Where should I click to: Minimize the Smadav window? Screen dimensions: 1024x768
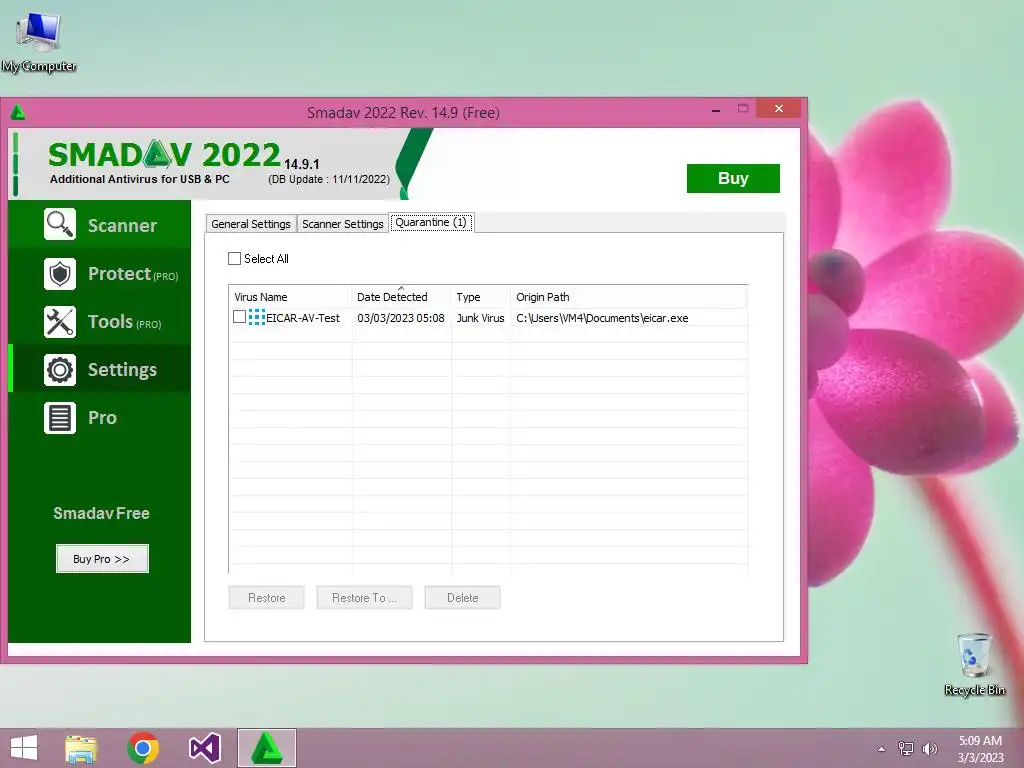pos(716,110)
